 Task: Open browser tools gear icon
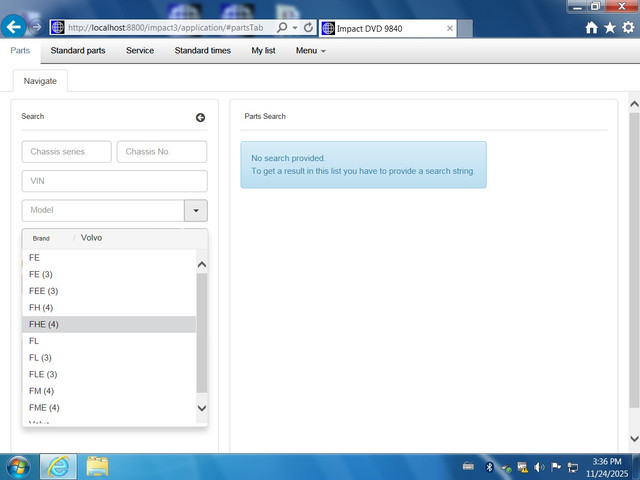(x=628, y=28)
